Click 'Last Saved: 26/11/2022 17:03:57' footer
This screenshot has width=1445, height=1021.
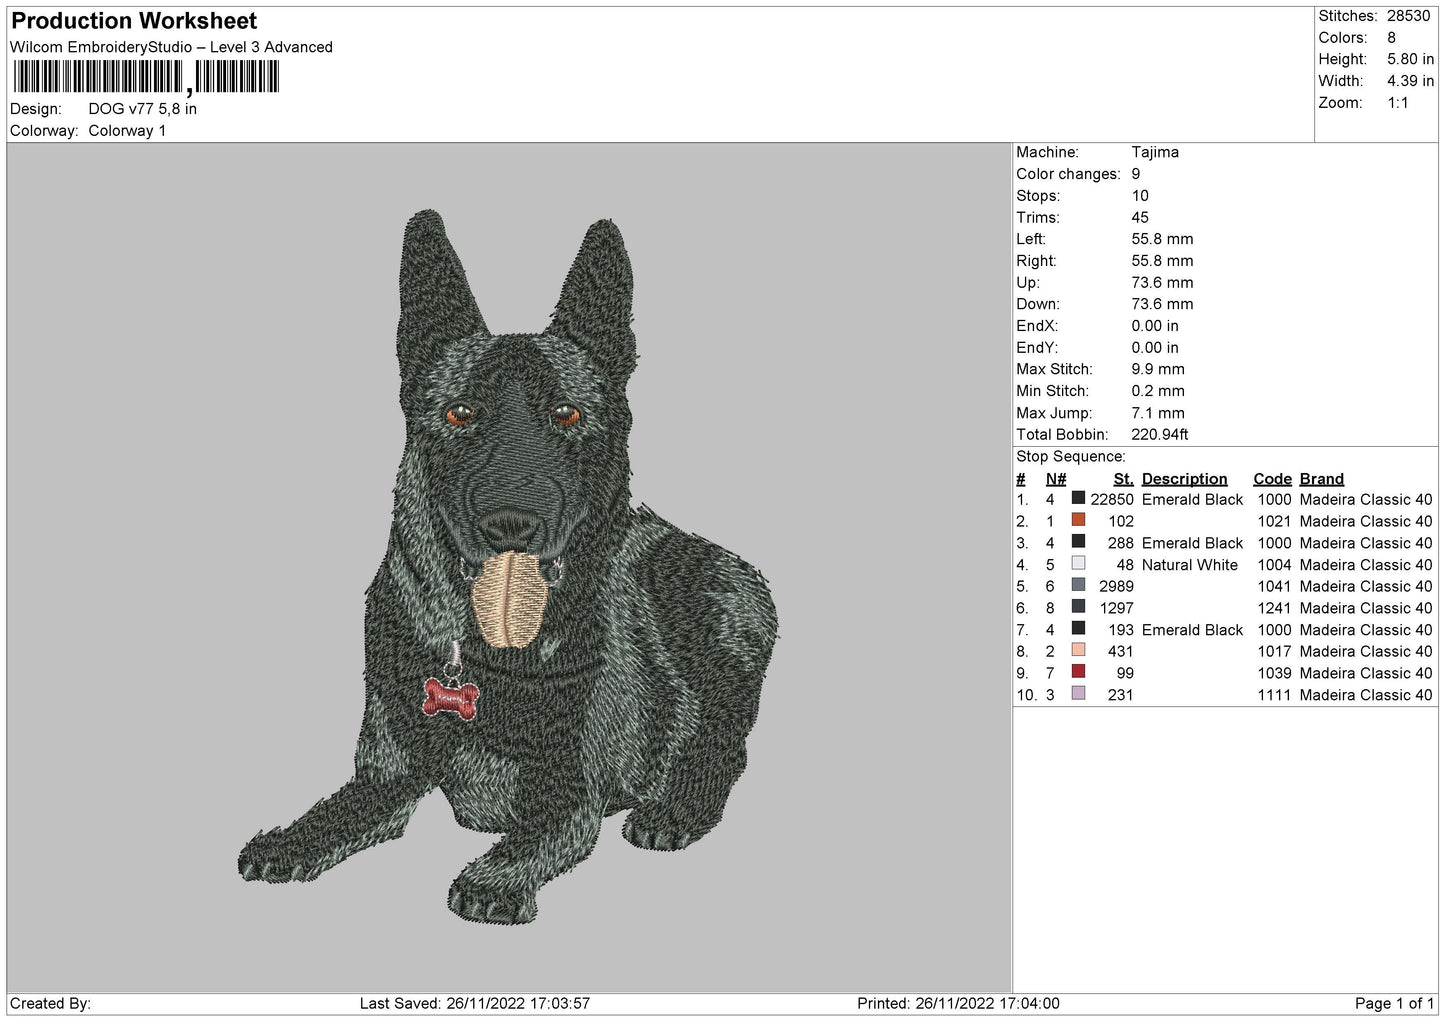coord(475,1004)
